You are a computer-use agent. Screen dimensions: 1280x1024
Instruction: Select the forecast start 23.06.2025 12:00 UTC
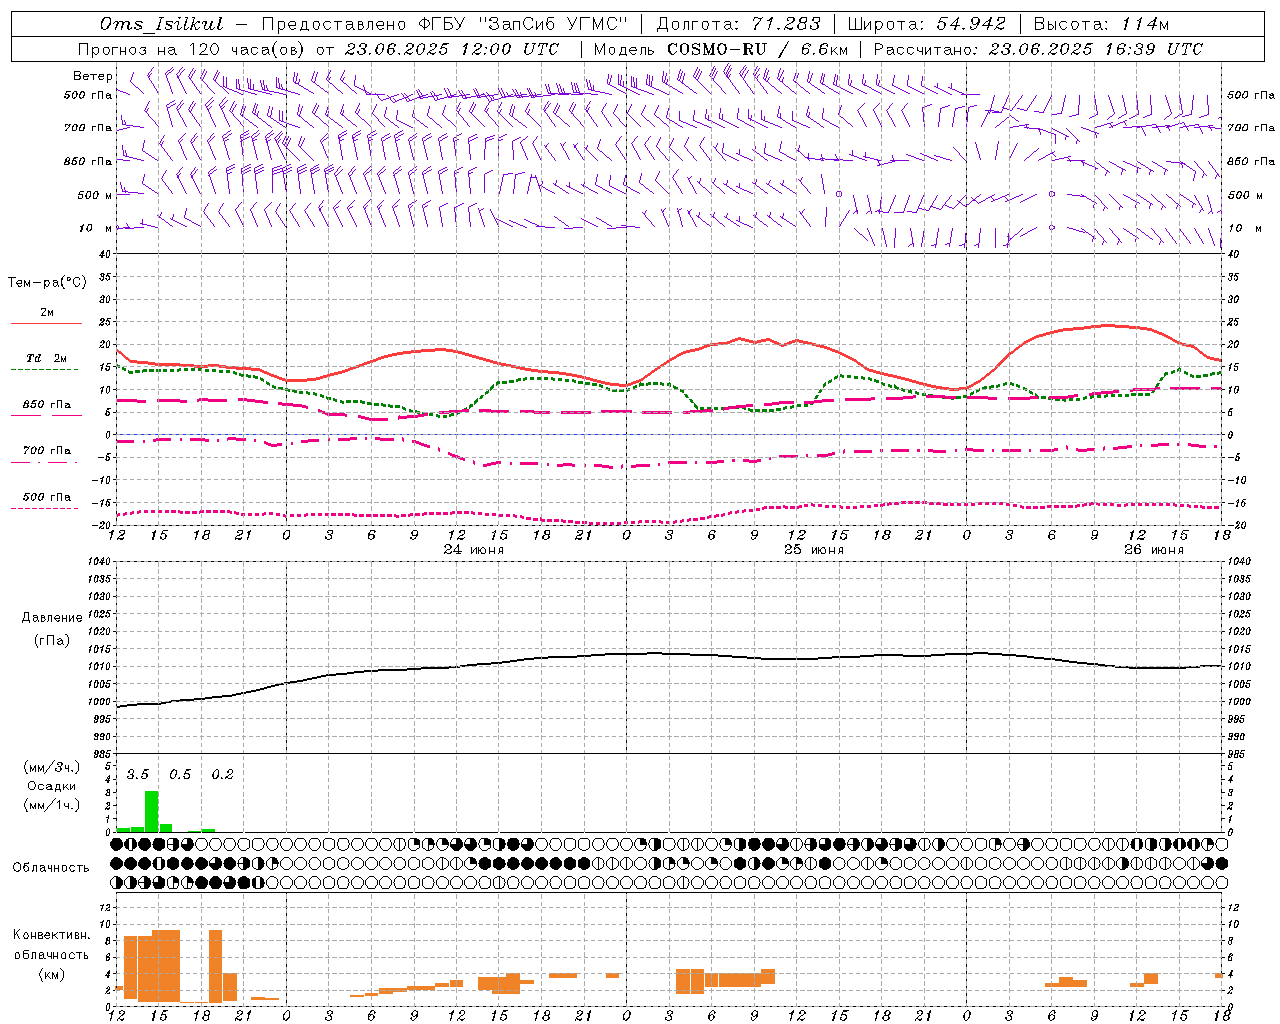tap(451, 49)
